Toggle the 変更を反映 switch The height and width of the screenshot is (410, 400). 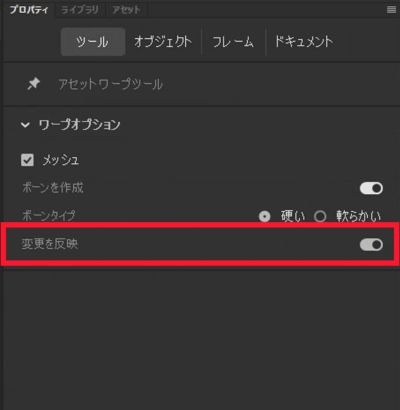coord(371,245)
